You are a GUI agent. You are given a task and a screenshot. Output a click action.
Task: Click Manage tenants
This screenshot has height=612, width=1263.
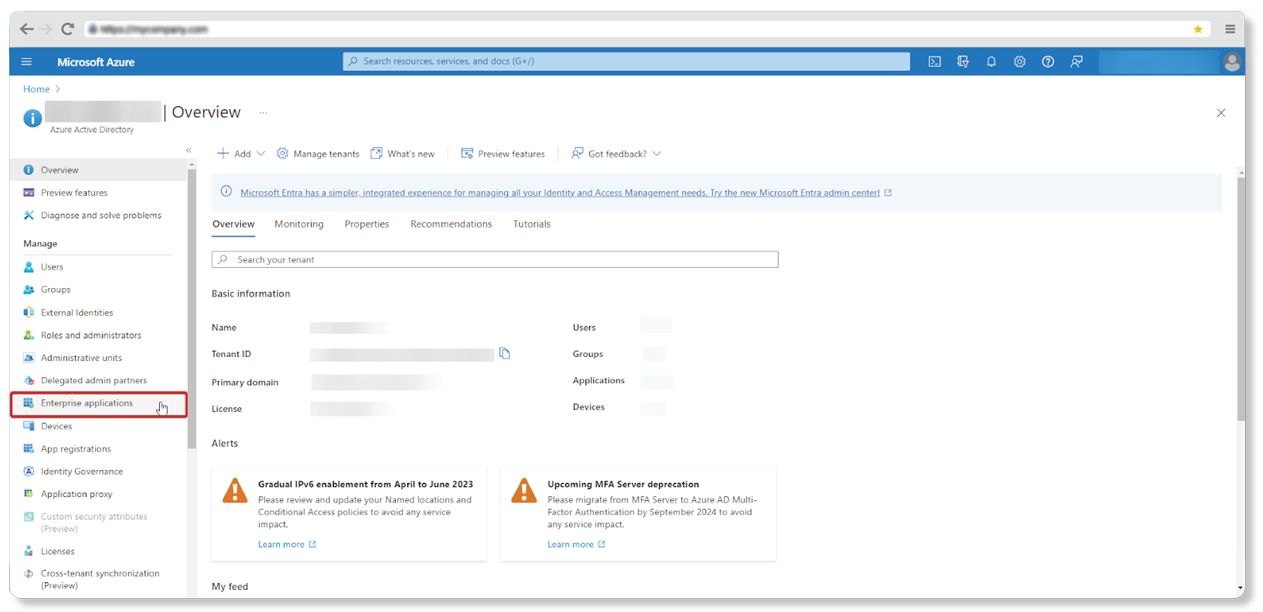(317, 154)
